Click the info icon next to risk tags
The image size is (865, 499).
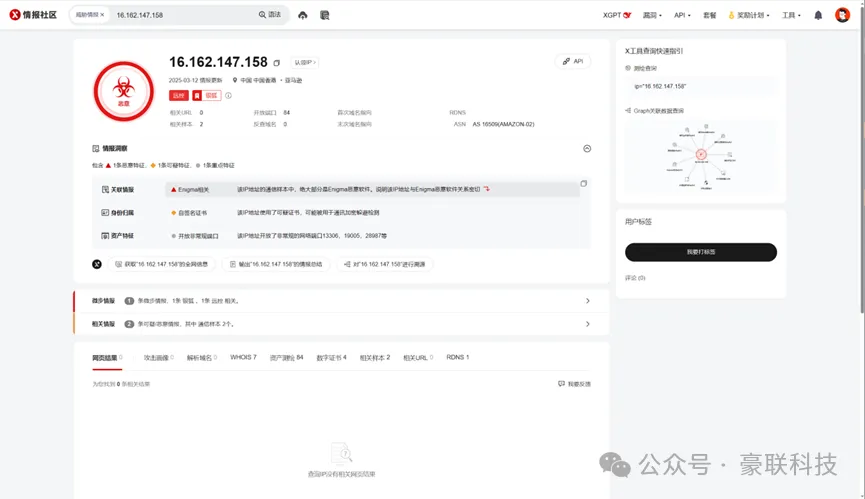228,96
